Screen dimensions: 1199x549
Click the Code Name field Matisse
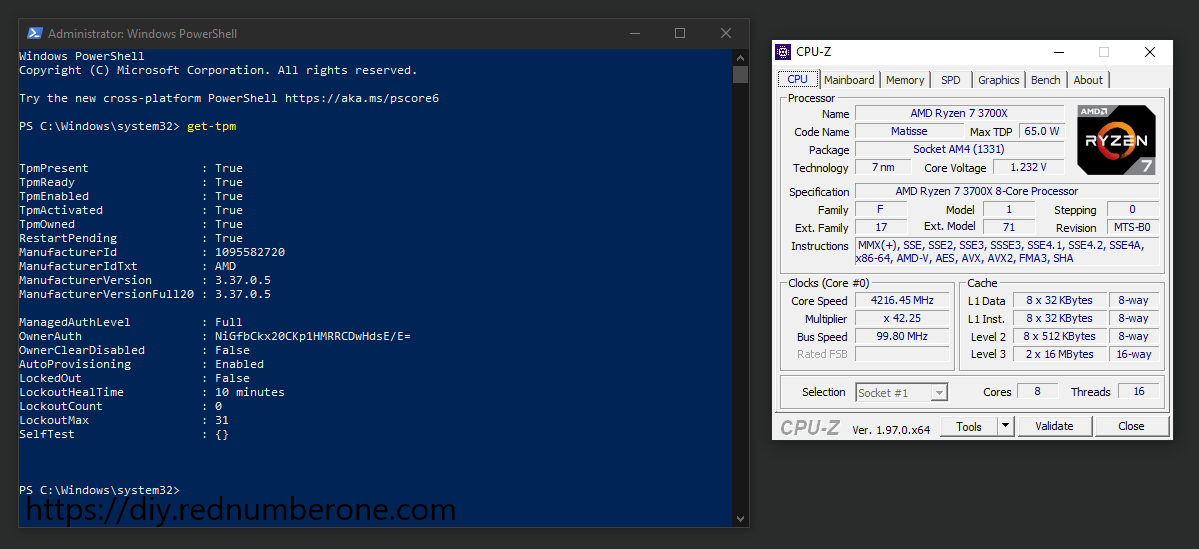click(x=909, y=131)
